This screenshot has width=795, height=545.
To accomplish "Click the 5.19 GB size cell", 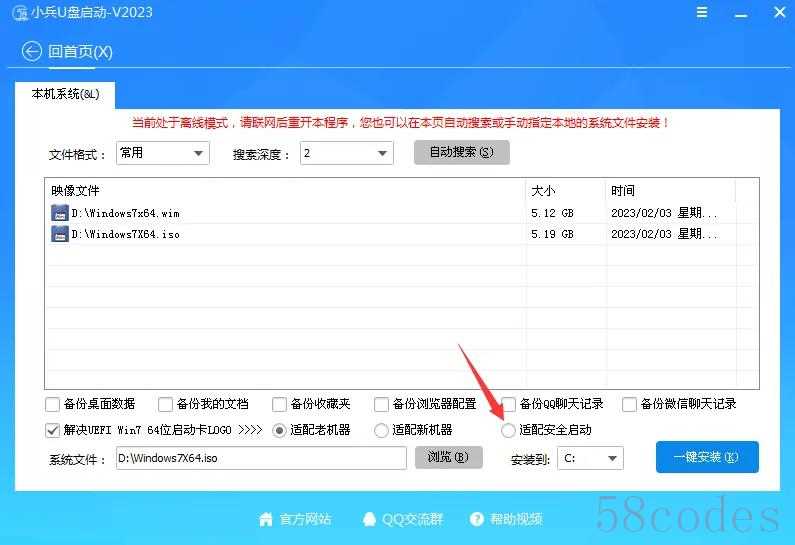I will 552,234.
